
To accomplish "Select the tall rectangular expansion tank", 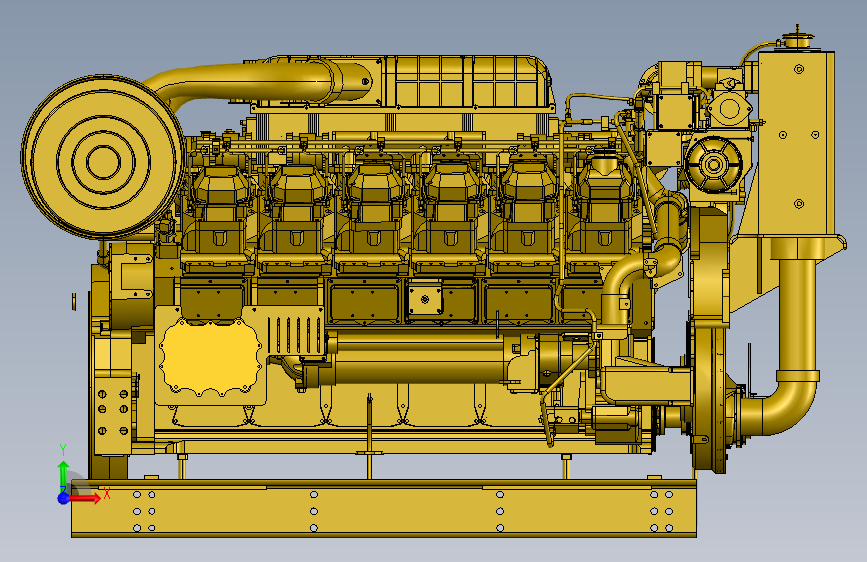I will click(x=796, y=145).
